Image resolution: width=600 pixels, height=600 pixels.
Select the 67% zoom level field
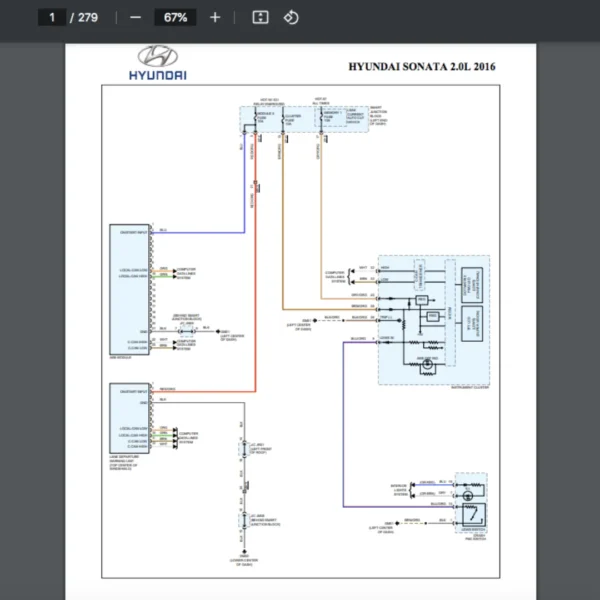[x=175, y=18]
